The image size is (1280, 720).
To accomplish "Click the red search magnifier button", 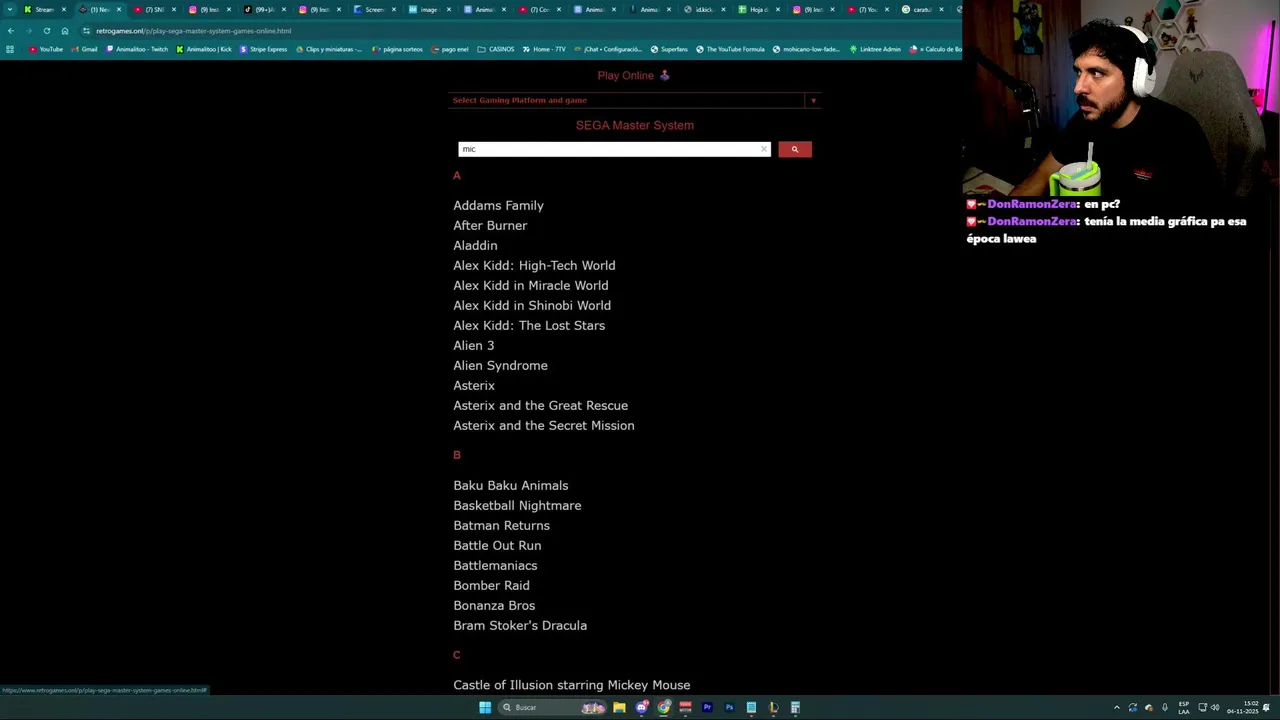I will point(795,149).
